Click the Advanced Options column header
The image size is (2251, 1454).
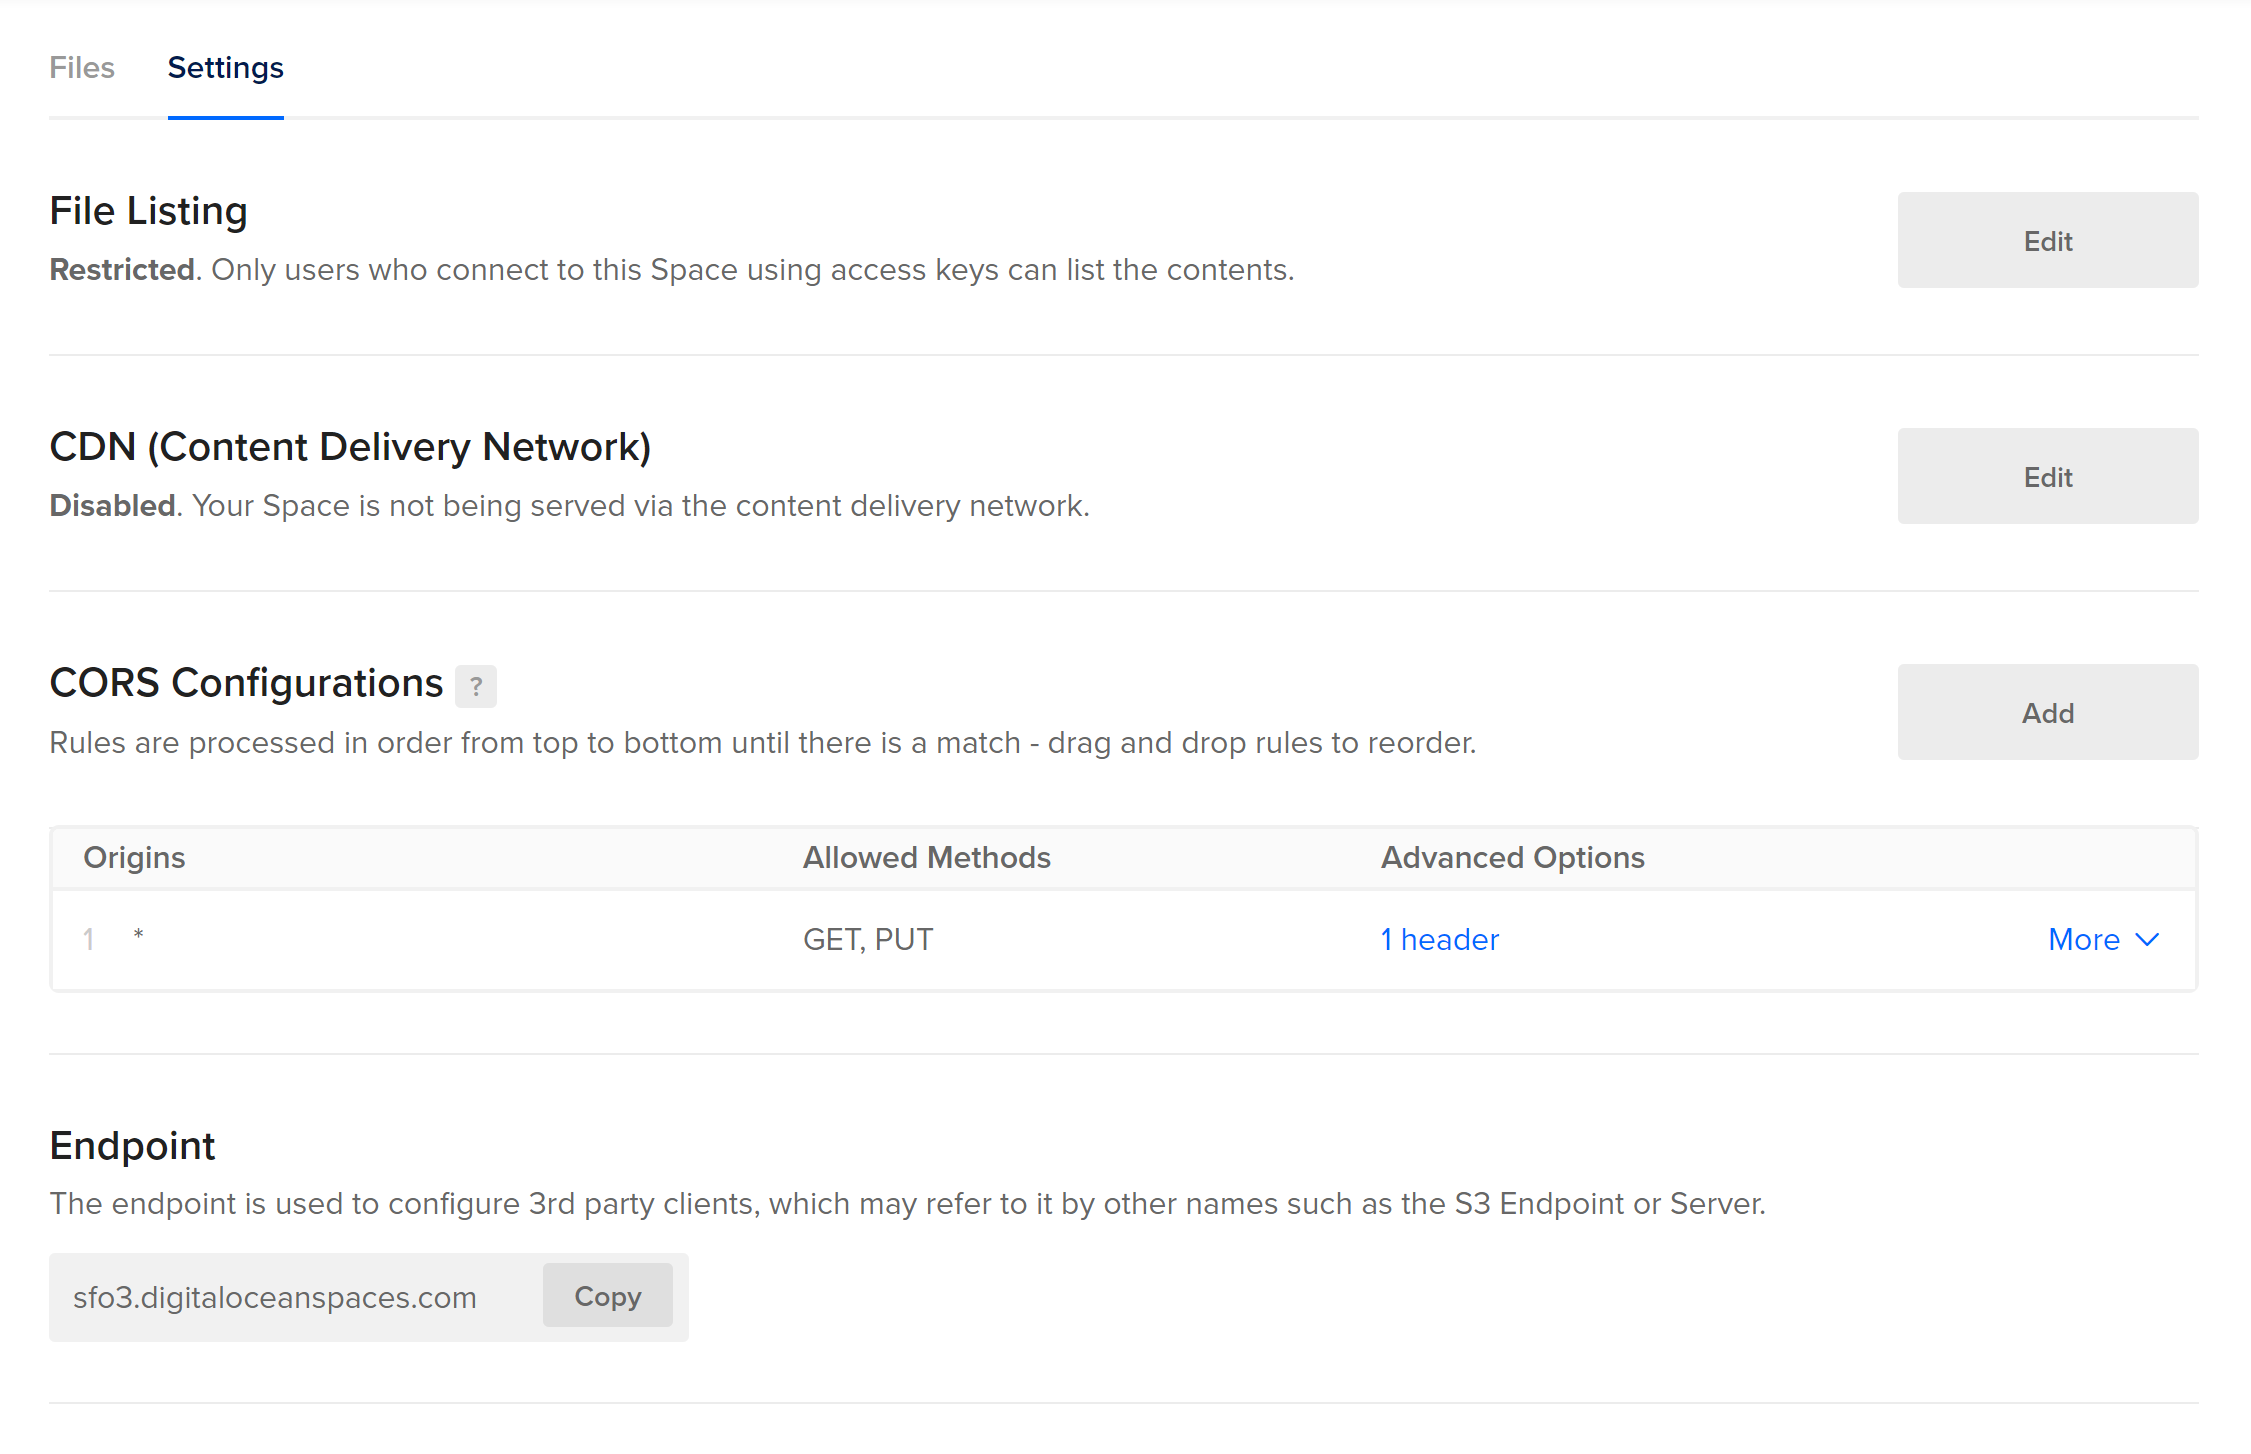point(1512,857)
